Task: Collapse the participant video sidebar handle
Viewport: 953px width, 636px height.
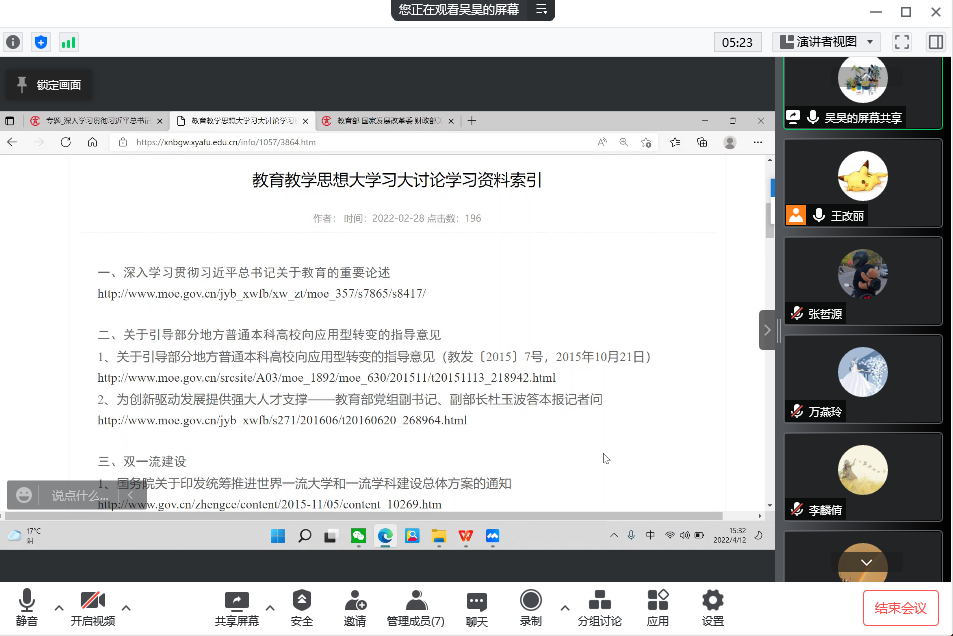Action: 767,330
